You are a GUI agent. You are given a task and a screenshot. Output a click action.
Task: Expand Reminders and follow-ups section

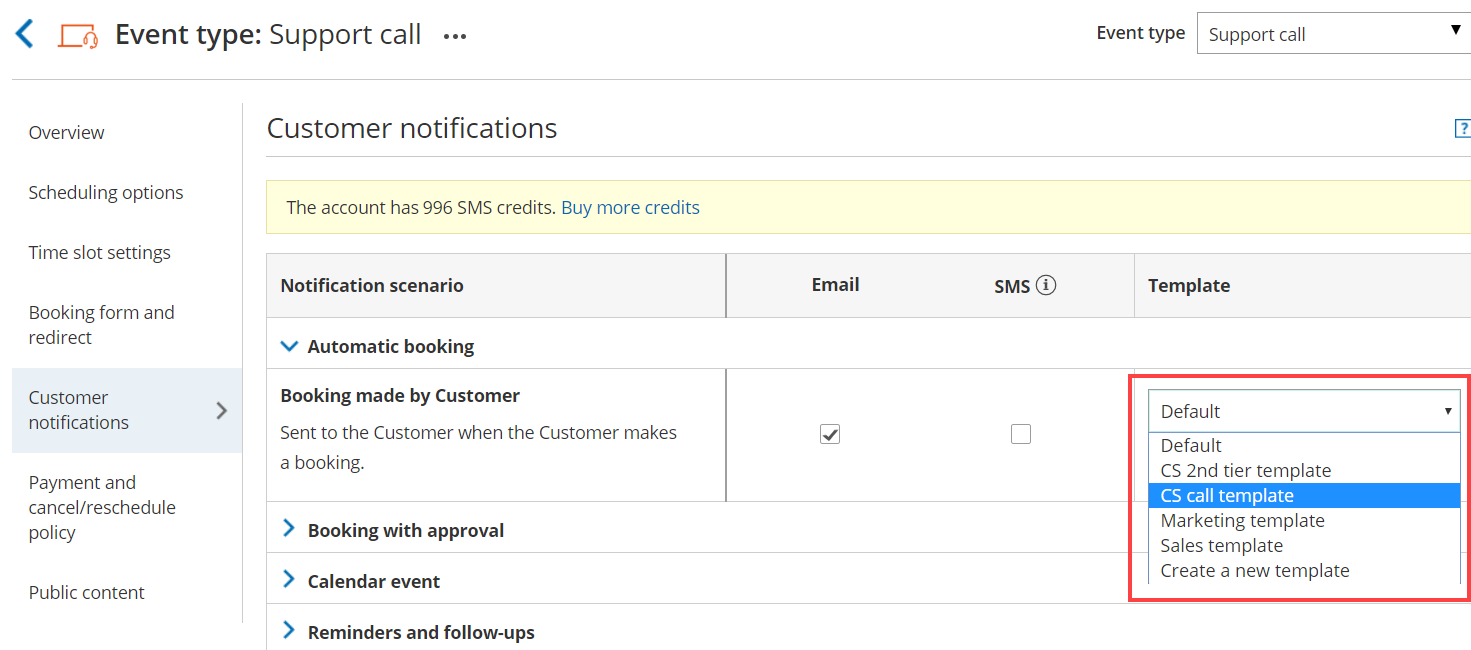[290, 631]
